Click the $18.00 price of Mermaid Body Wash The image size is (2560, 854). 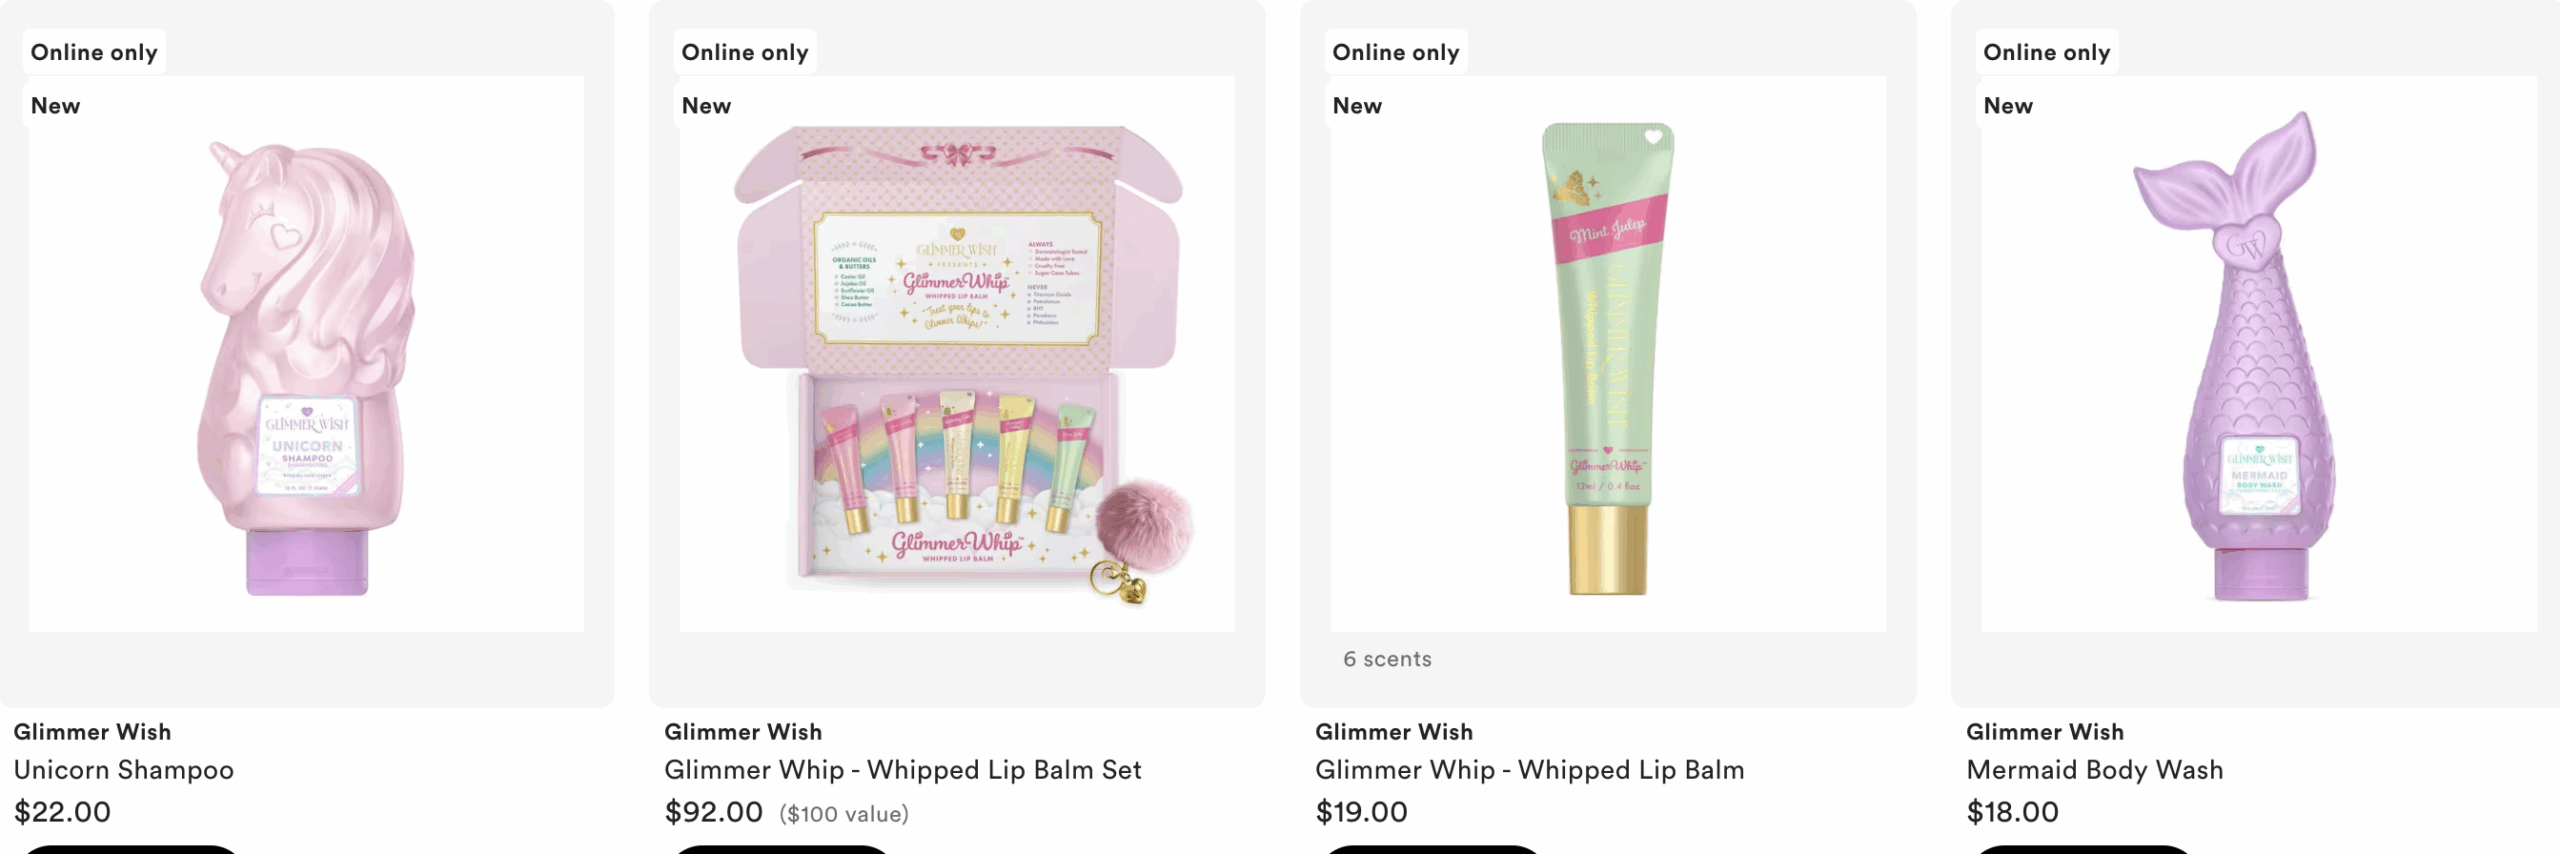(2012, 812)
